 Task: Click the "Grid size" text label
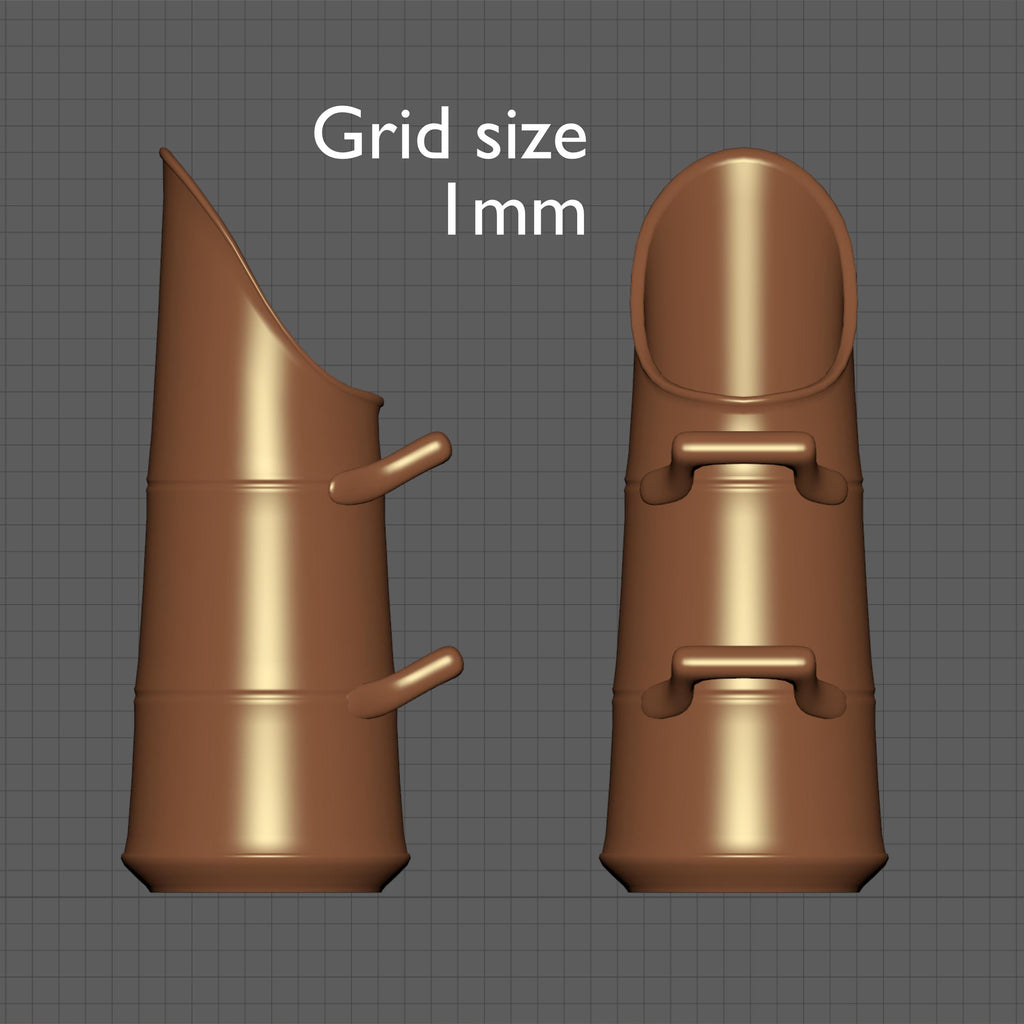[450, 133]
